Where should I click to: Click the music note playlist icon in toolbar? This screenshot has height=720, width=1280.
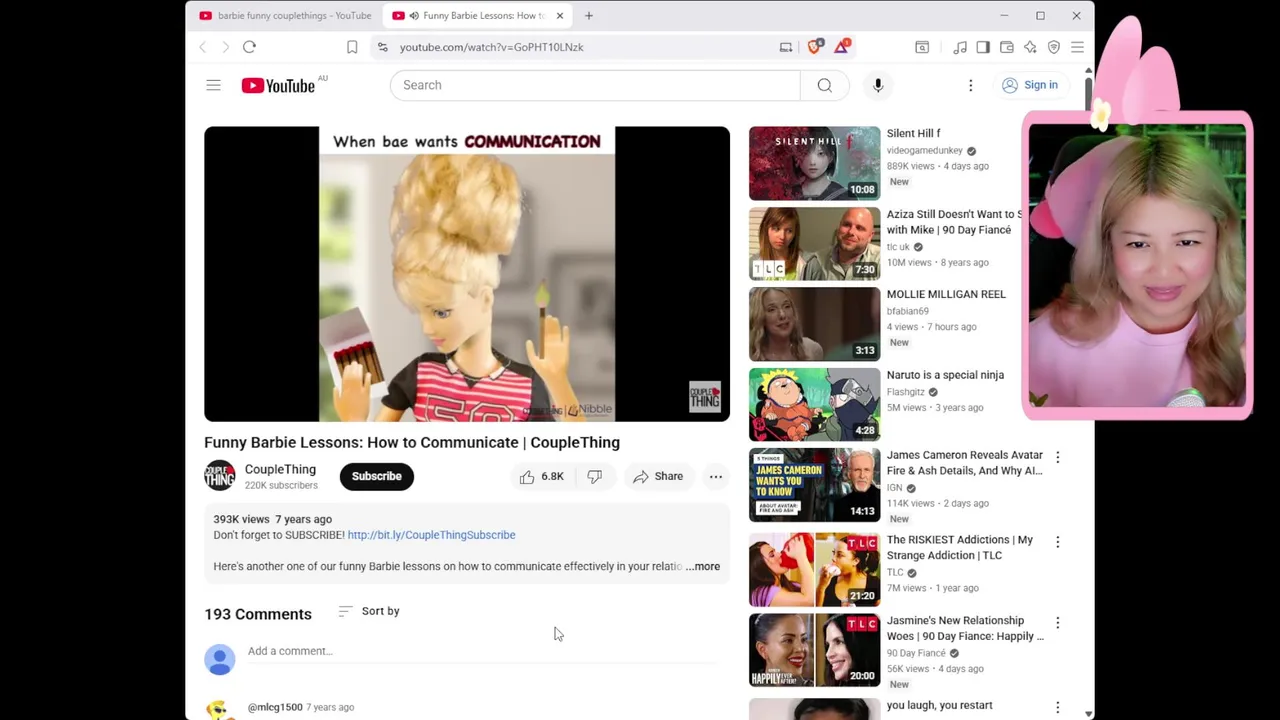[960, 47]
